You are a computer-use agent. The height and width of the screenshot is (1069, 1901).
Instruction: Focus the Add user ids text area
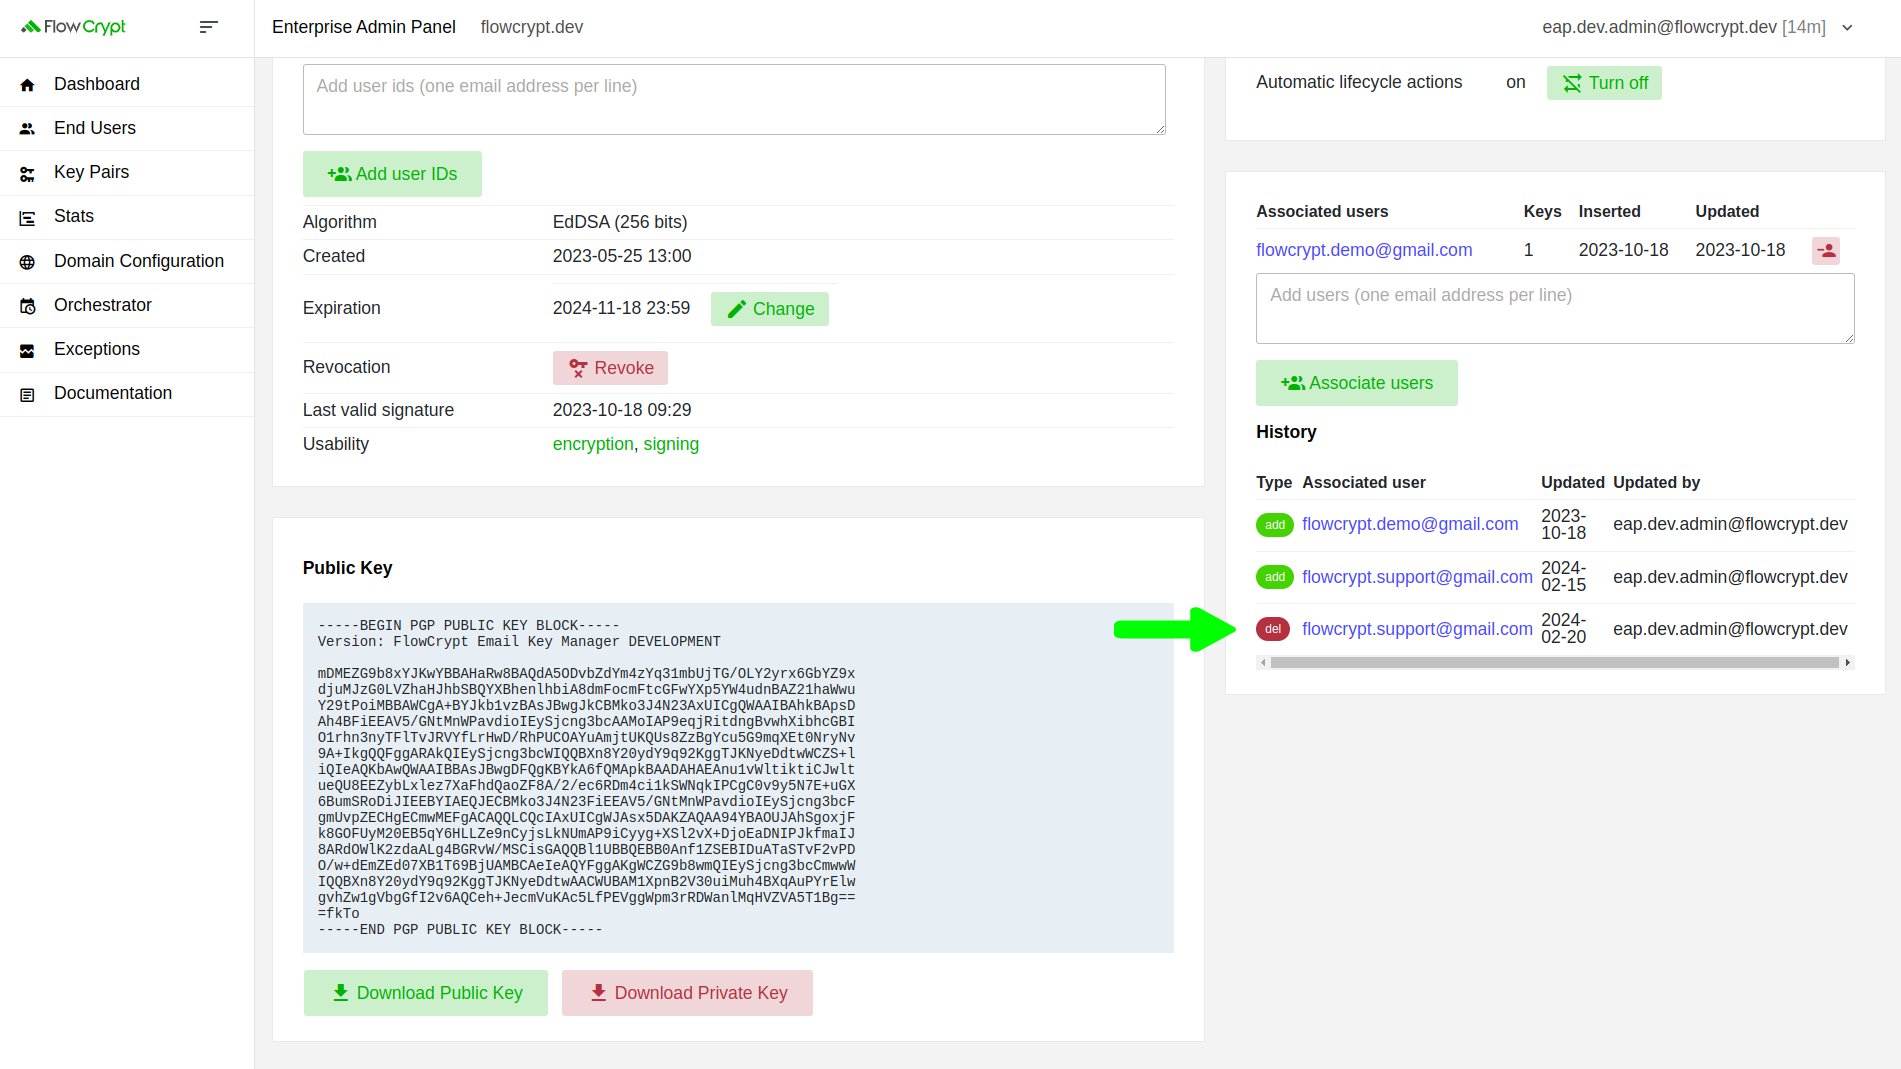coord(734,99)
